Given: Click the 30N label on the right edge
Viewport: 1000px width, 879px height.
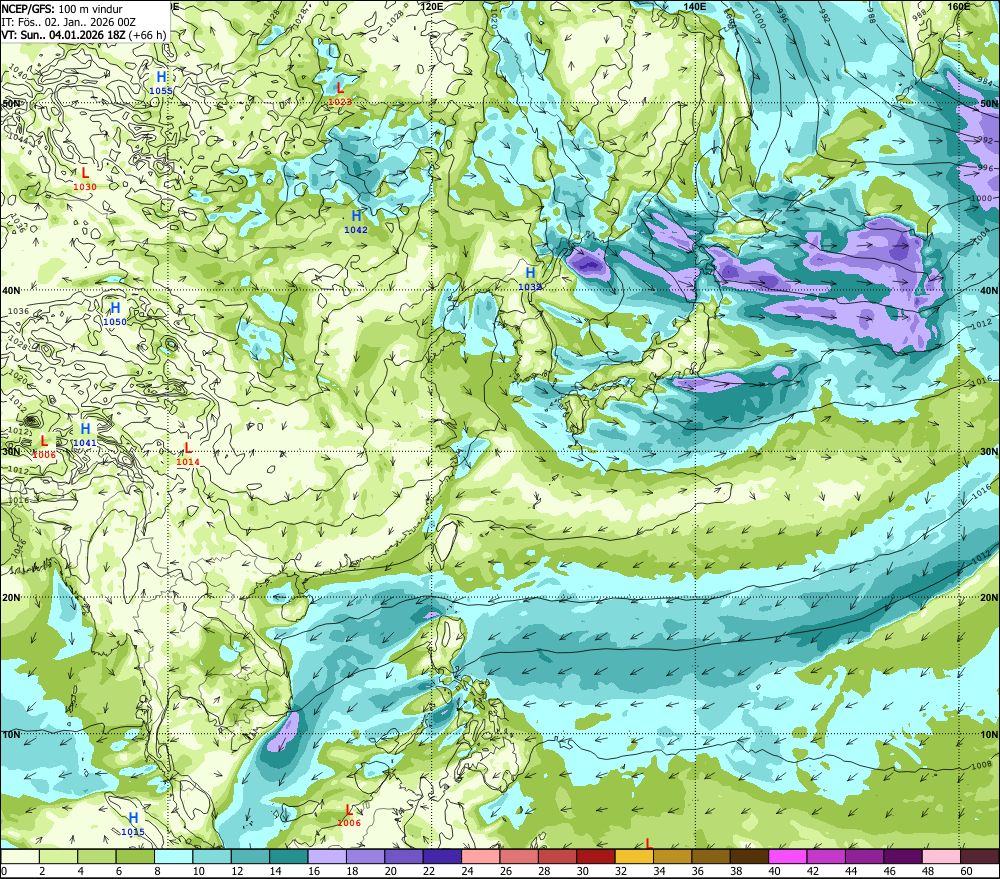Looking at the screenshot, I should [x=989, y=451].
